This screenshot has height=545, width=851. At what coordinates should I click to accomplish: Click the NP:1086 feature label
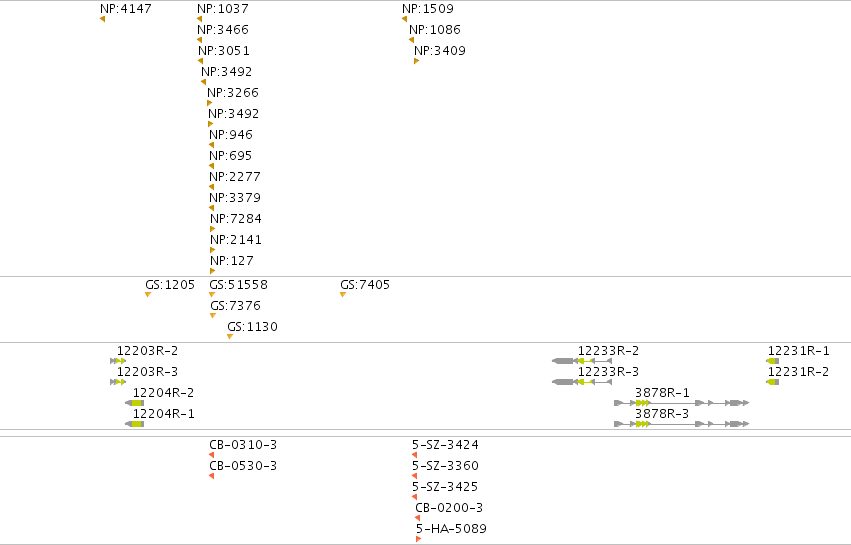tap(435, 30)
